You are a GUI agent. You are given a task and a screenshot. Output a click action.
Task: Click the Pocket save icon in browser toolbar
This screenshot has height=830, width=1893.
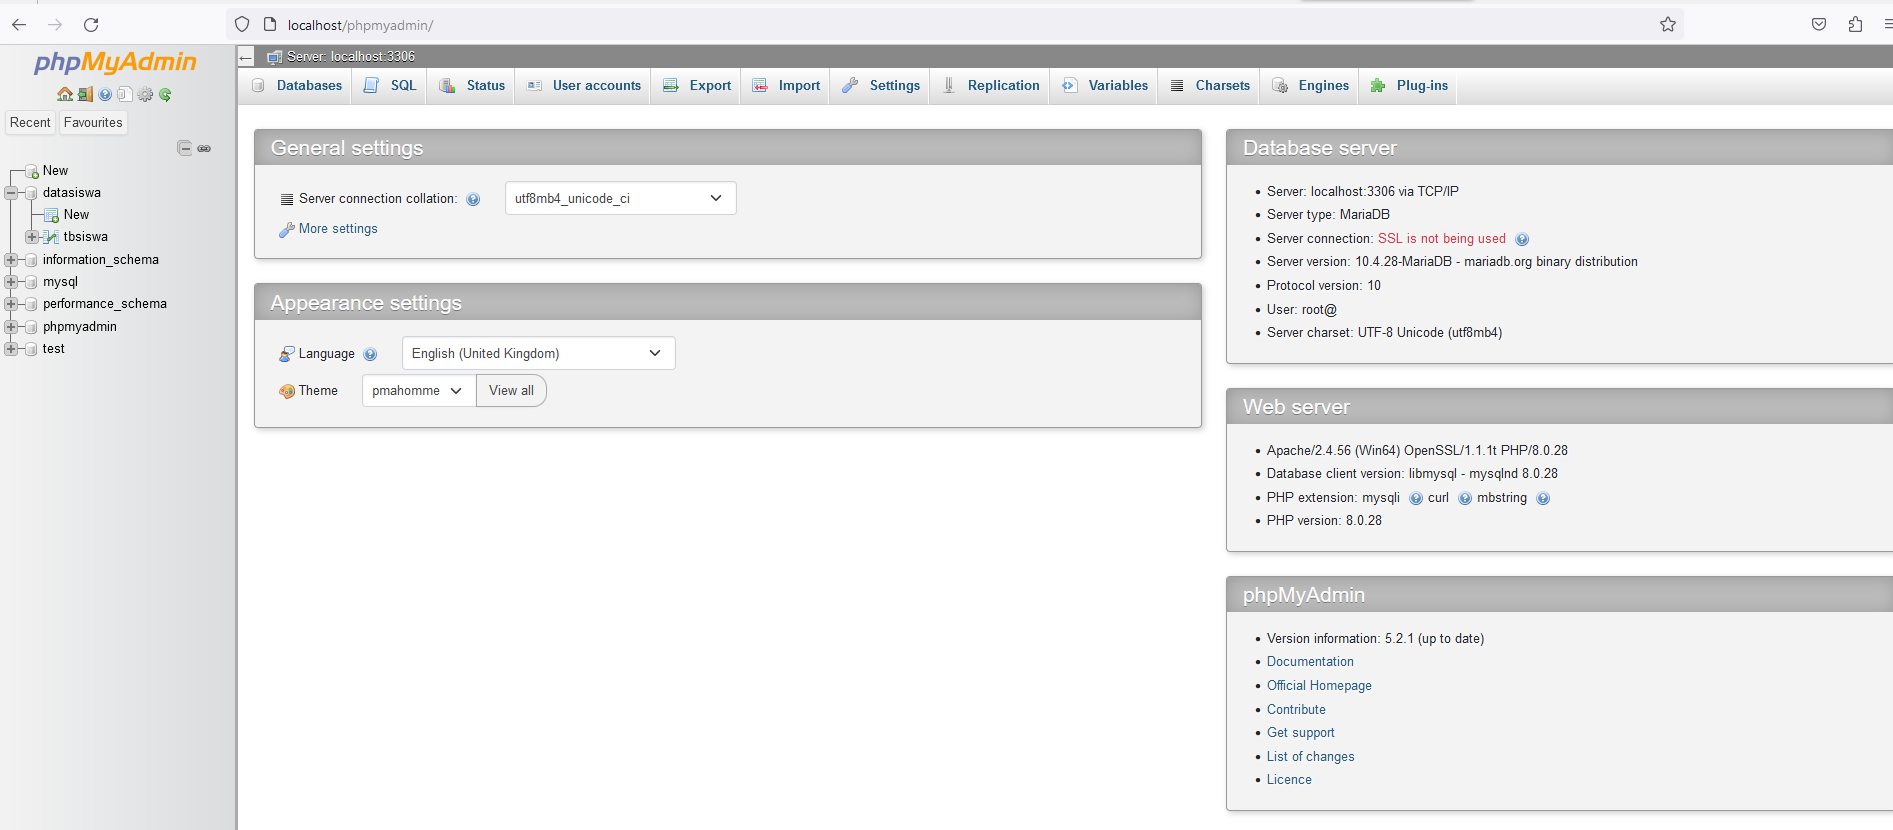coord(1819,24)
